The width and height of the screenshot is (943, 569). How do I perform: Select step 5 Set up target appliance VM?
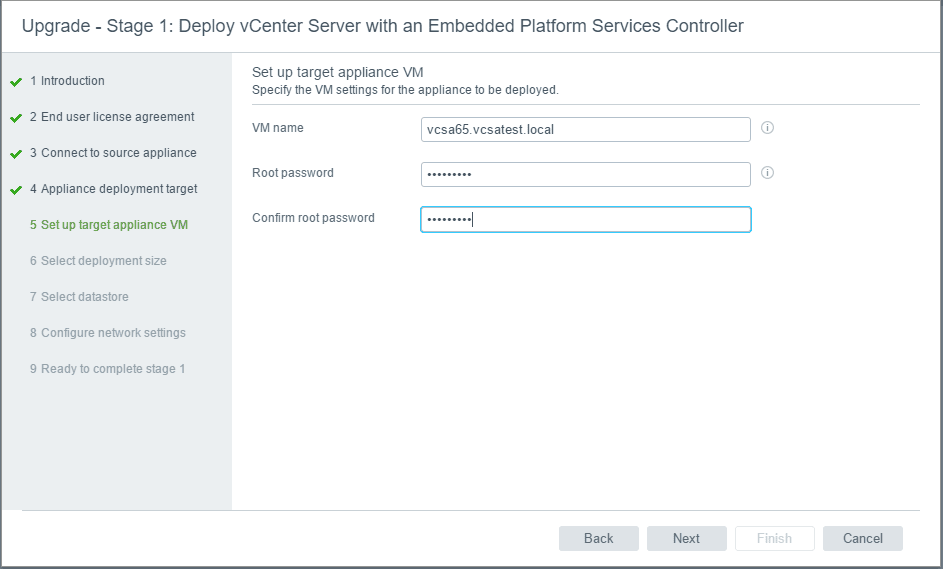[x=108, y=225]
